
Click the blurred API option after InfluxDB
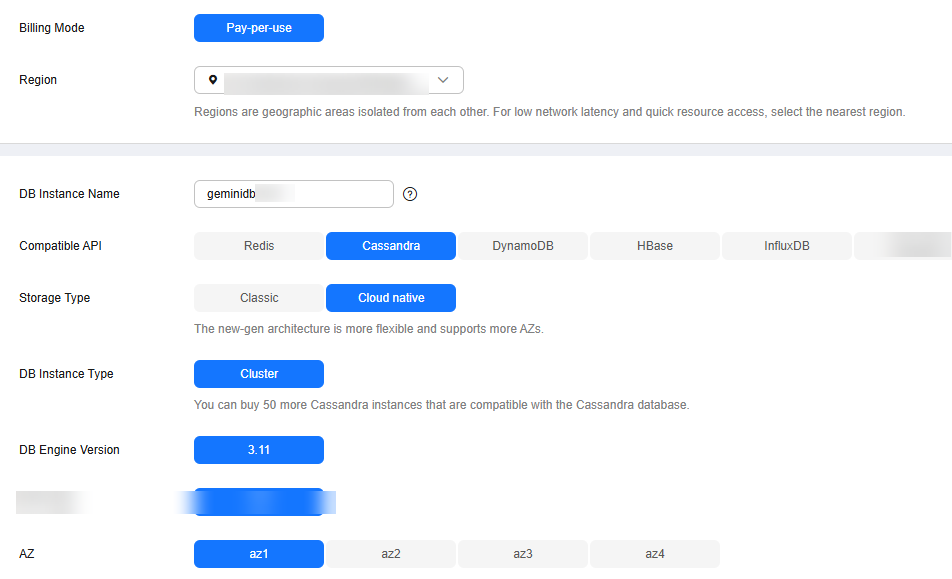903,246
